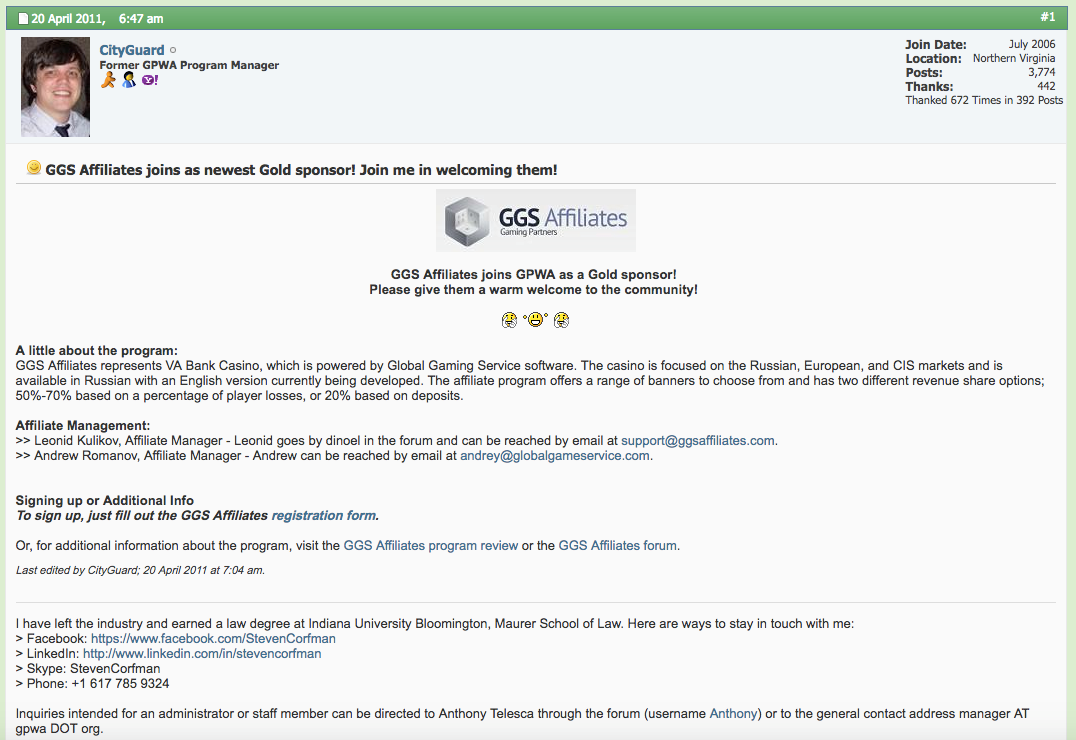This screenshot has width=1076, height=740.
Task: Click the posts count '3,774'
Action: (x=1042, y=72)
